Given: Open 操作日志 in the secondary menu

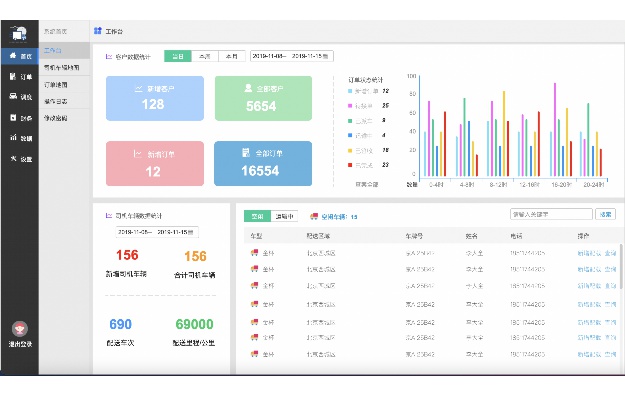Looking at the screenshot, I should tap(64, 101).
